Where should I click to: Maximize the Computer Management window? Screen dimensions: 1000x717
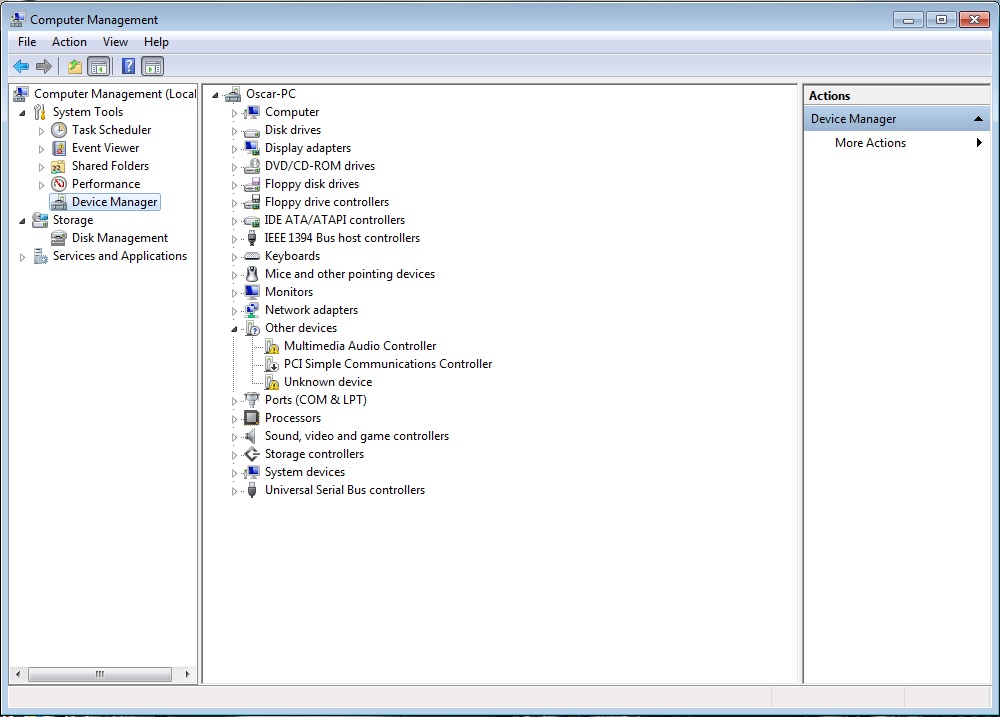coord(941,20)
